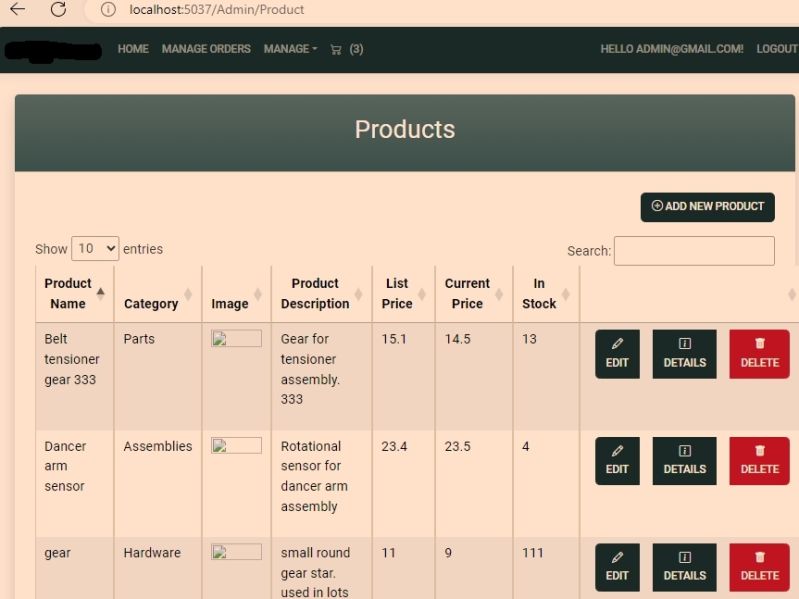This screenshot has width=799, height=599.
Task: Click ADD NEW PRODUCT button
Action: click(x=708, y=207)
